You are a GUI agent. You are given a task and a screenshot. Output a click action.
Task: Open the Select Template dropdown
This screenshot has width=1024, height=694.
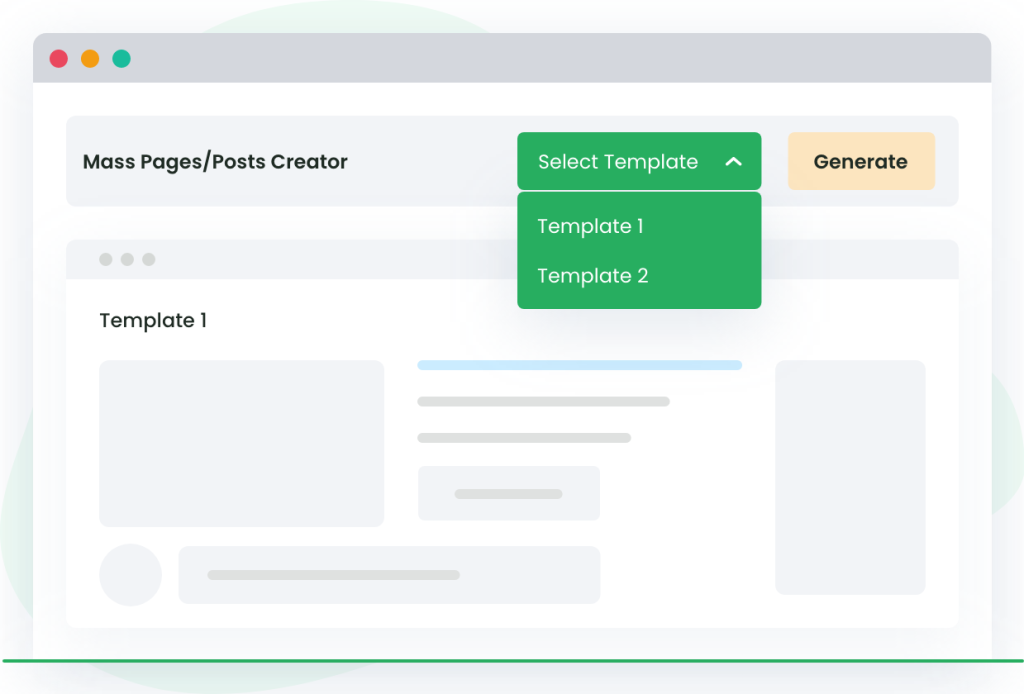618,161
